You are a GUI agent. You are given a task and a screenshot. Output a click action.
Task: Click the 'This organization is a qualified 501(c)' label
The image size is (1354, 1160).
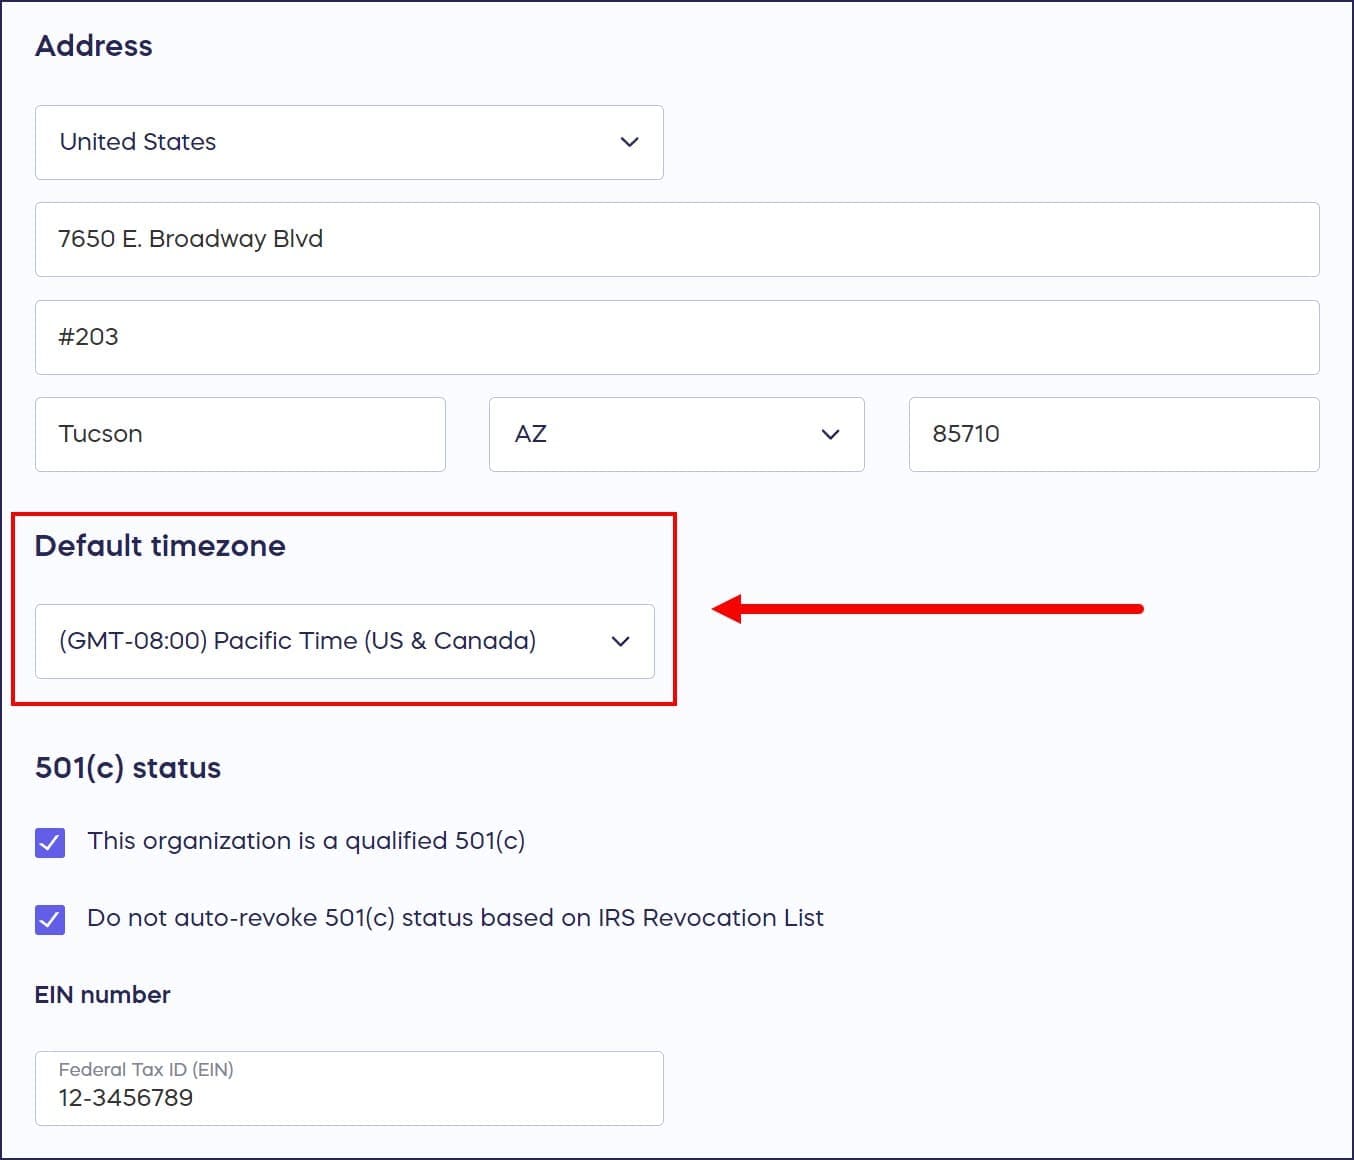click(x=306, y=841)
